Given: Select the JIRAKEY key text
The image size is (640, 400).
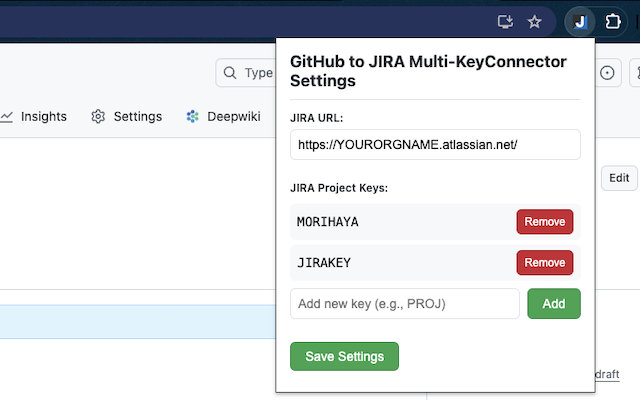Looking at the screenshot, I should click(x=324, y=262).
